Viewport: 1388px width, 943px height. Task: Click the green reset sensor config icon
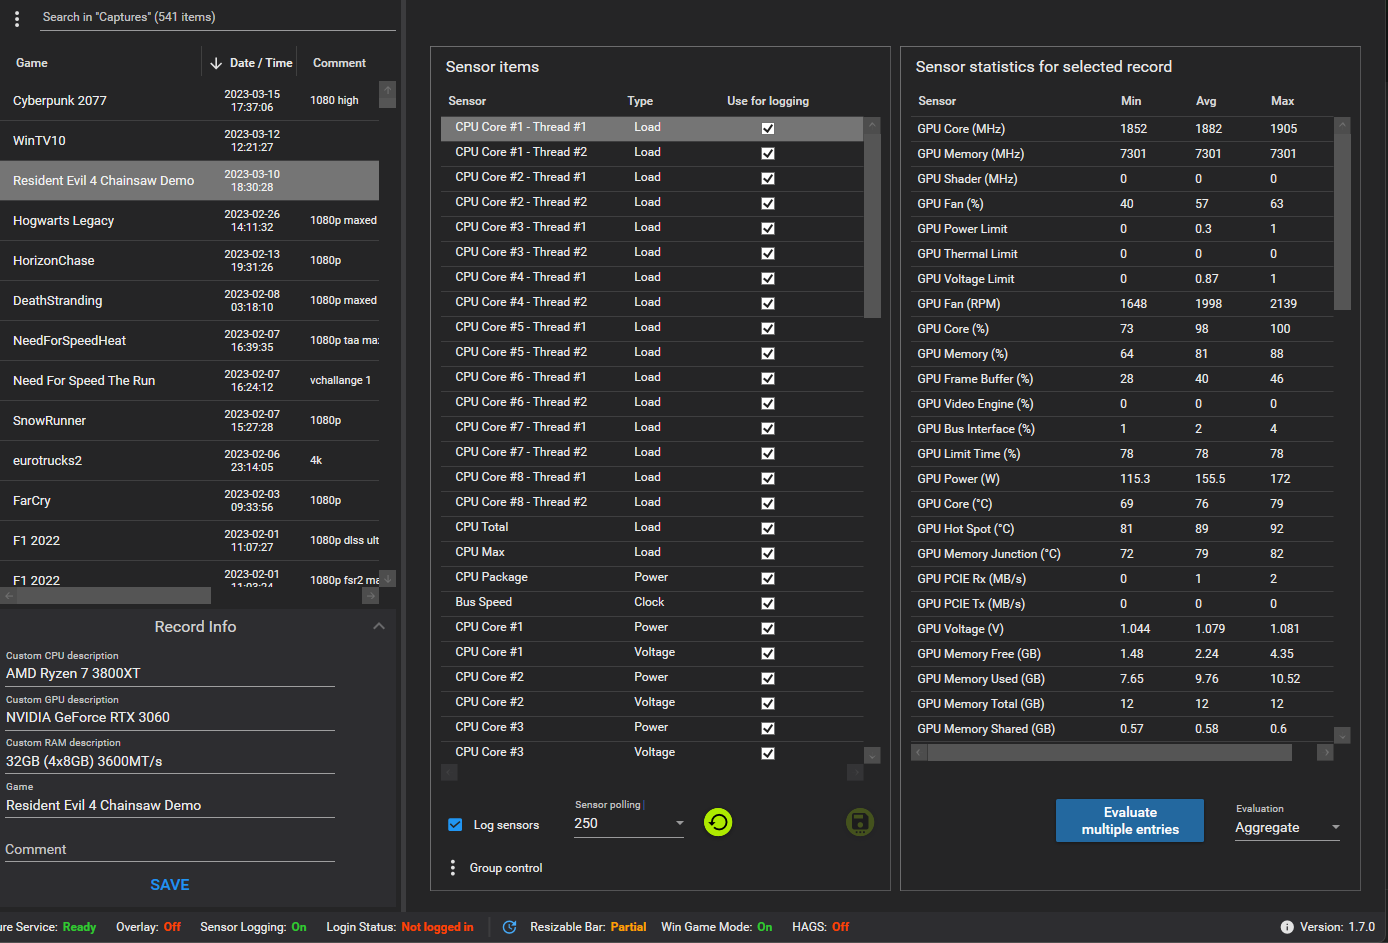tap(718, 822)
